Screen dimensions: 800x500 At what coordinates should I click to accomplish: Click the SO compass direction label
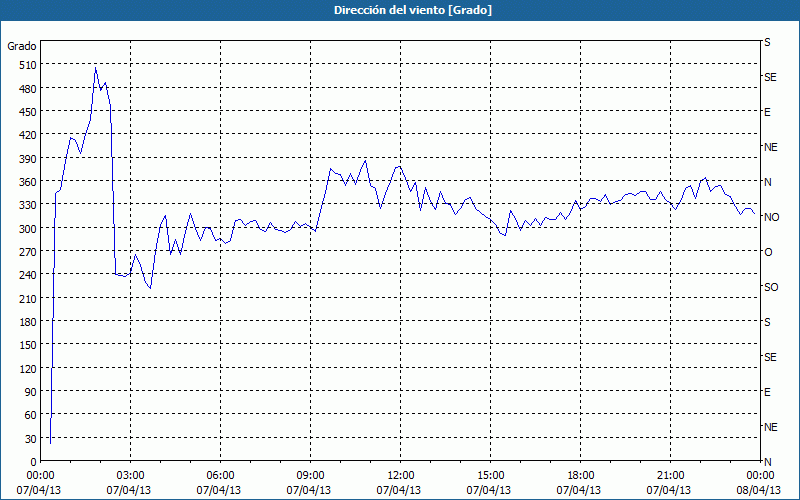pyautogui.click(x=771, y=287)
